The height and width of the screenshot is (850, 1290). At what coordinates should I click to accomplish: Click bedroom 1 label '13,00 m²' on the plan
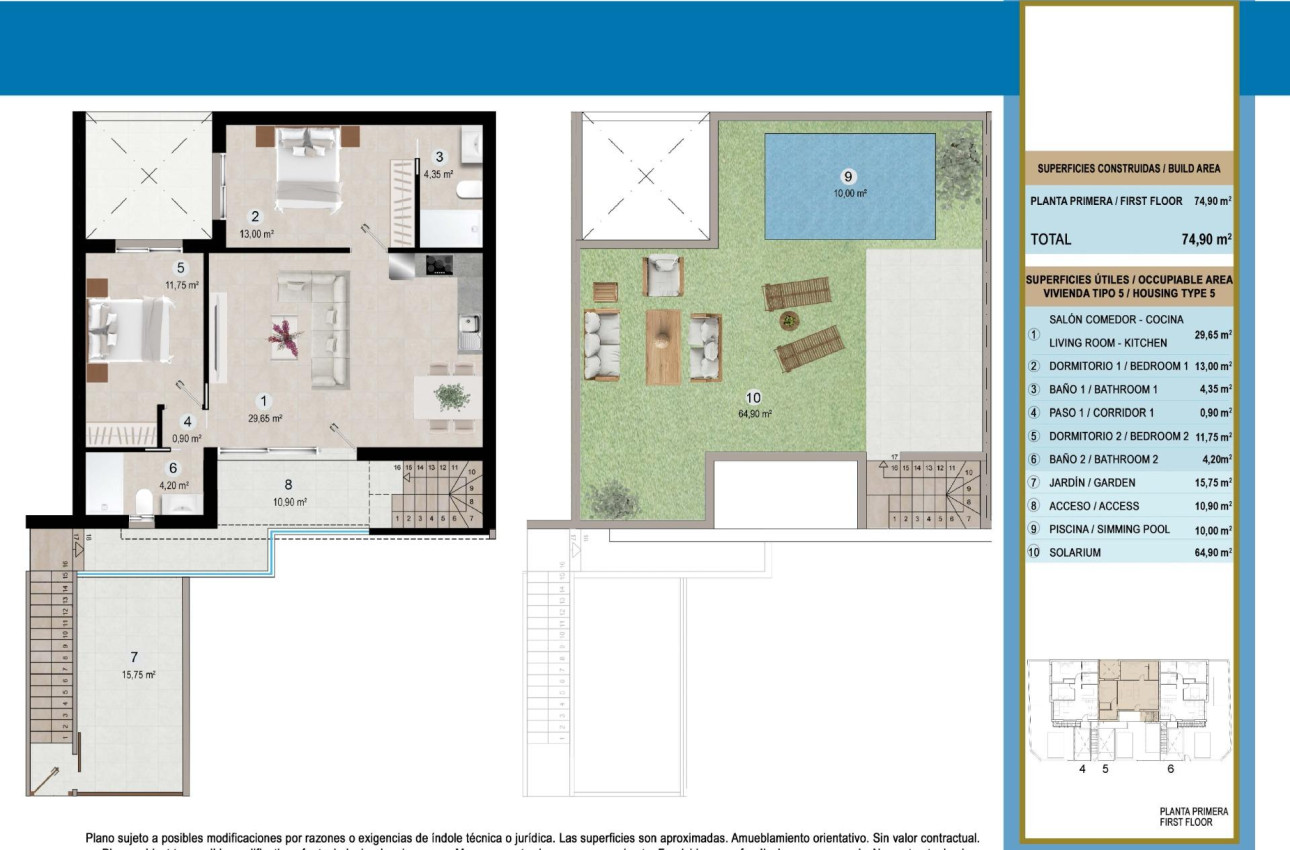[x=255, y=234]
